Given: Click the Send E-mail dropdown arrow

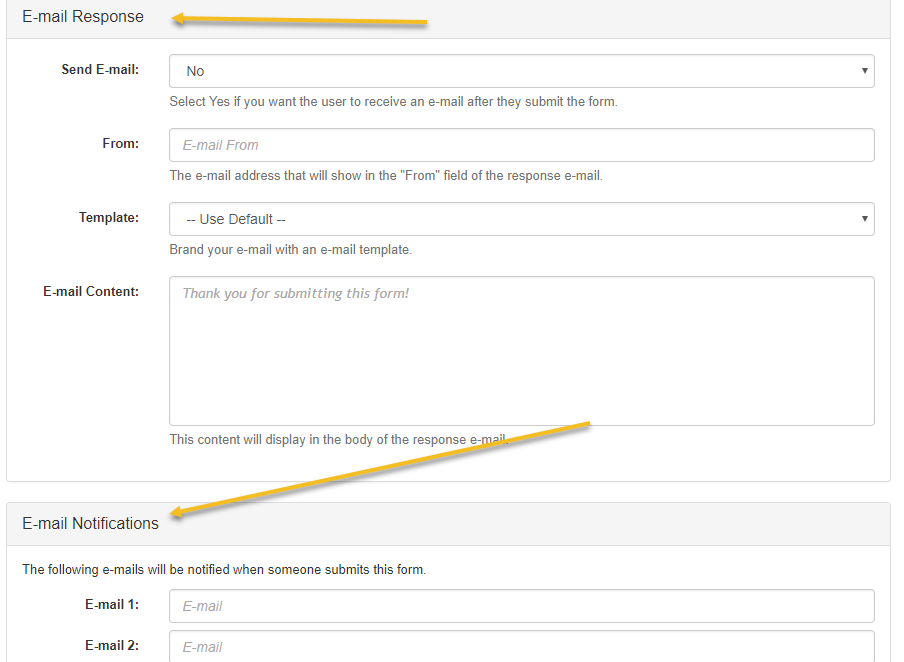Looking at the screenshot, I should pyautogui.click(x=864, y=71).
